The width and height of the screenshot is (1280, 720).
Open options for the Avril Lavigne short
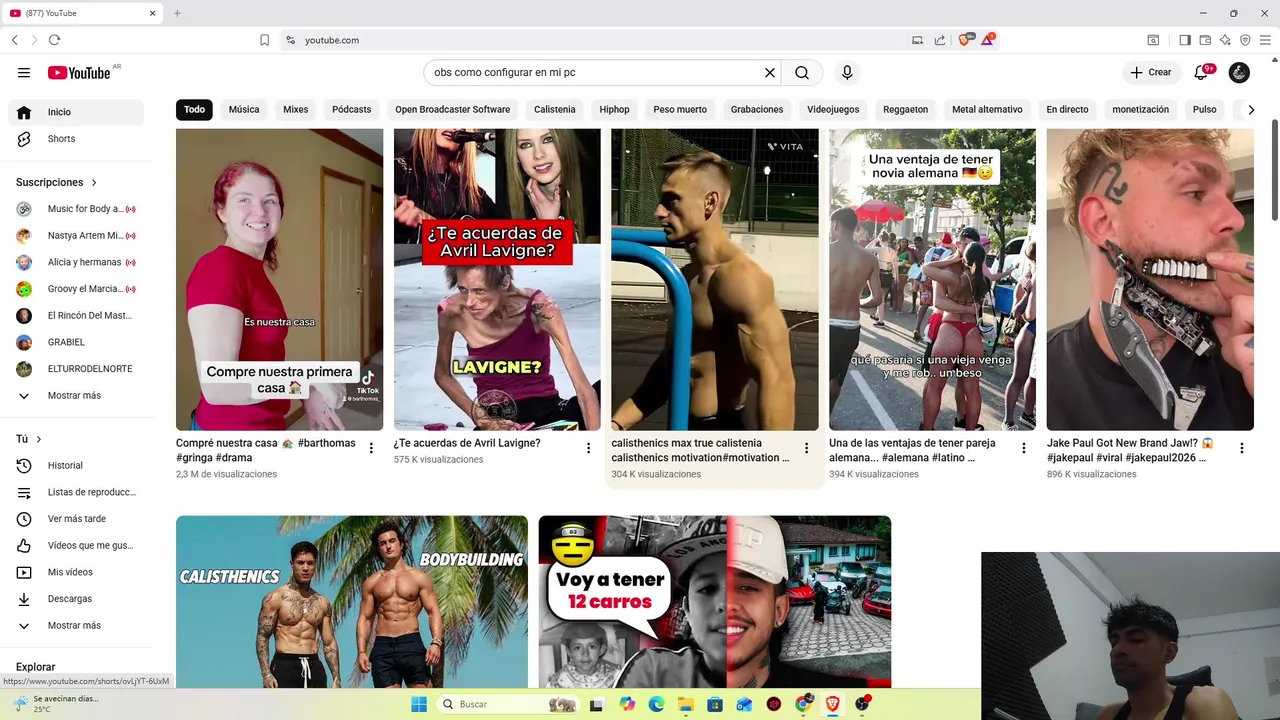(589, 448)
